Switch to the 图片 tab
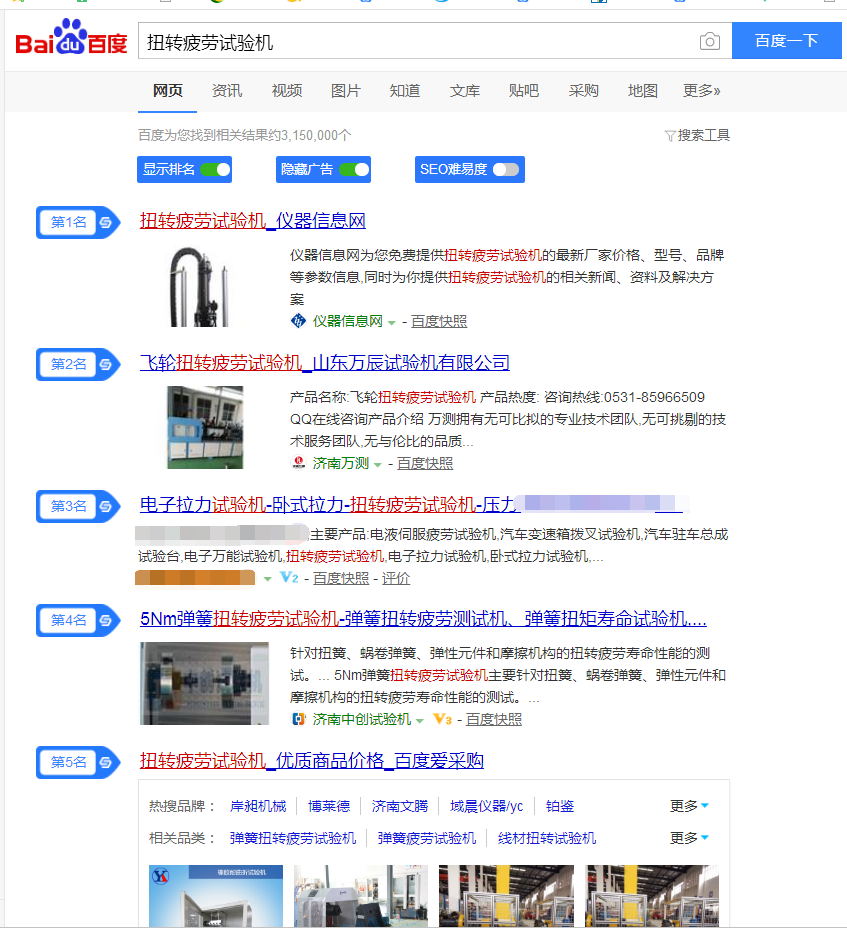This screenshot has height=931, width=847. (345, 91)
